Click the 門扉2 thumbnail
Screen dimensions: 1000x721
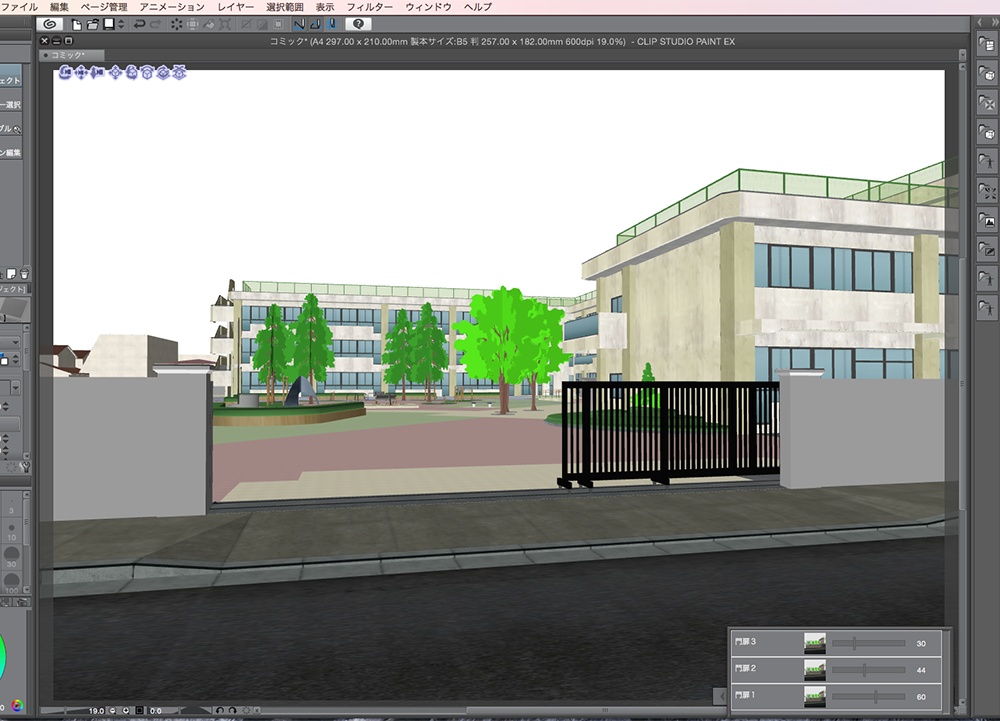click(814, 670)
